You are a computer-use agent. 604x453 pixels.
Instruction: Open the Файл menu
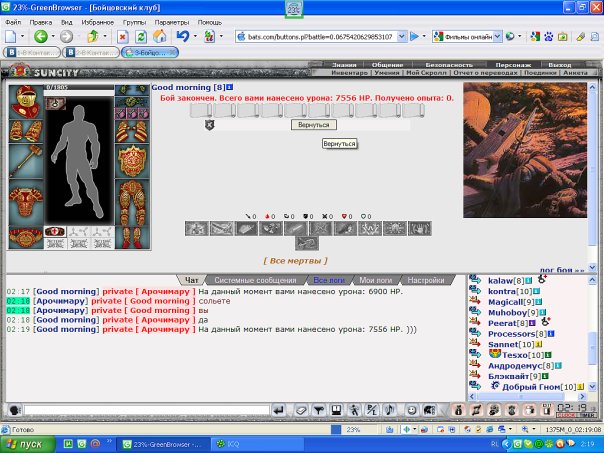click(13, 22)
